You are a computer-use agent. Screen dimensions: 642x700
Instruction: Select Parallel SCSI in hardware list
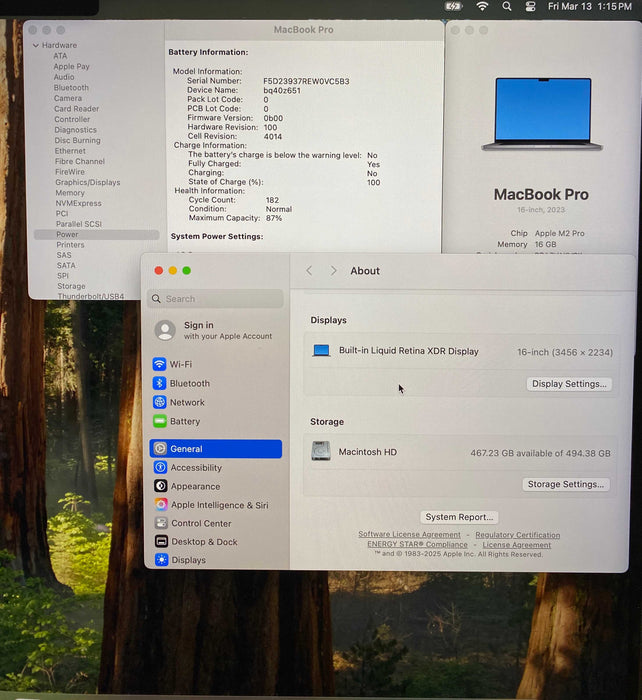pyautogui.click(x=79, y=224)
